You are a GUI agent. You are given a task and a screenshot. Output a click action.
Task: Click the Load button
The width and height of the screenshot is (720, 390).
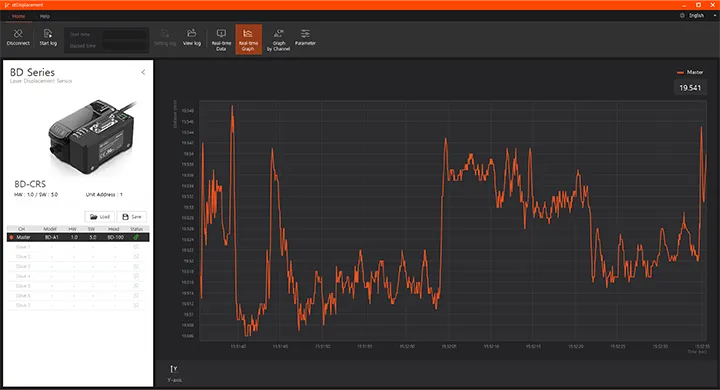pyautogui.click(x=100, y=216)
